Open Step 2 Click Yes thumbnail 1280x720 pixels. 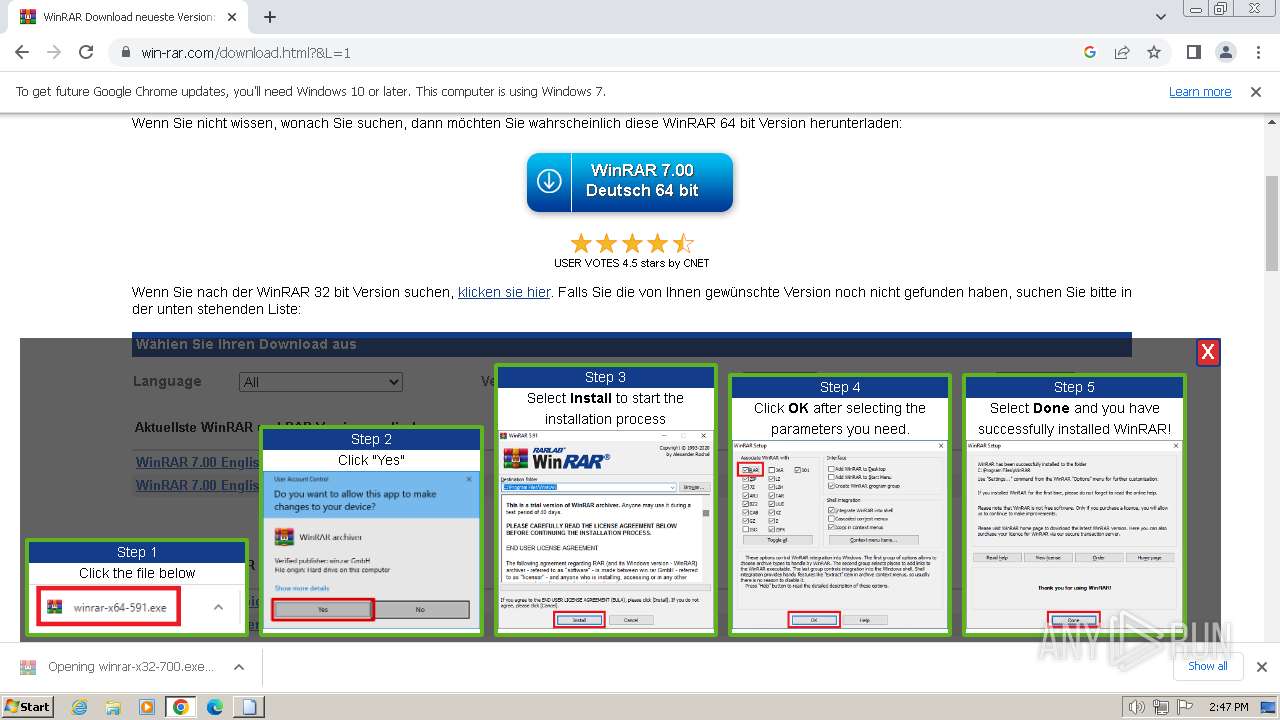coord(371,530)
